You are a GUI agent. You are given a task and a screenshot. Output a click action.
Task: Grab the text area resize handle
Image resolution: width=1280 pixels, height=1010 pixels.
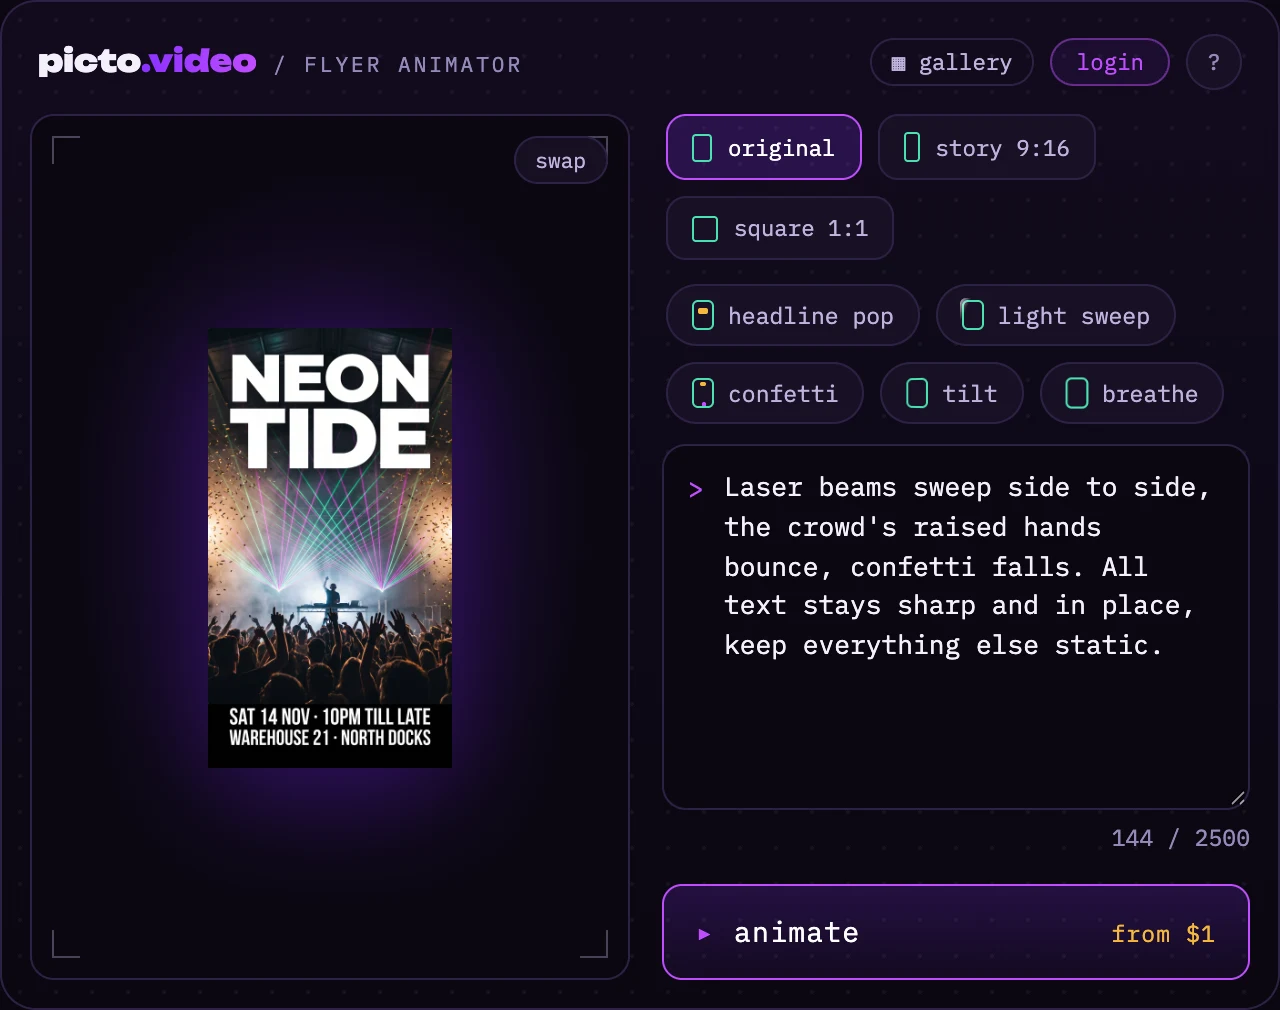(x=1238, y=798)
